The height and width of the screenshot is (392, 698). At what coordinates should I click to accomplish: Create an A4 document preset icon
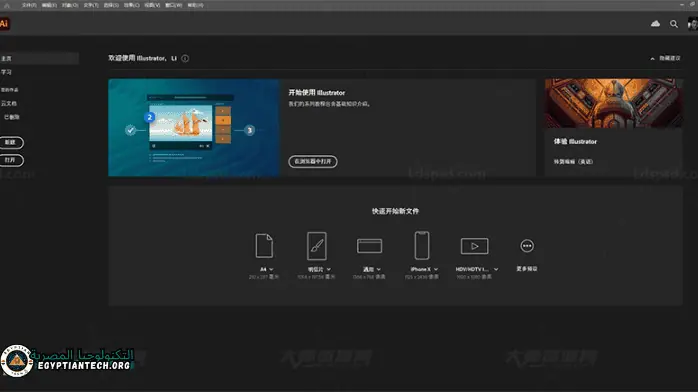[264, 246]
